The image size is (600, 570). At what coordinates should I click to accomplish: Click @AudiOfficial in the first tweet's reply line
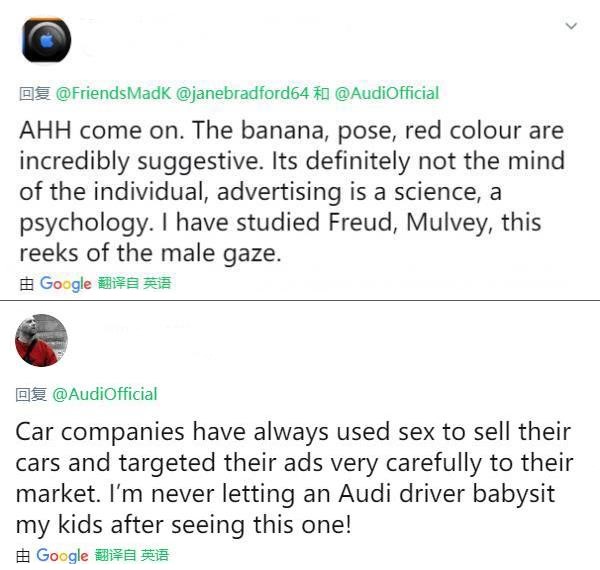386,93
